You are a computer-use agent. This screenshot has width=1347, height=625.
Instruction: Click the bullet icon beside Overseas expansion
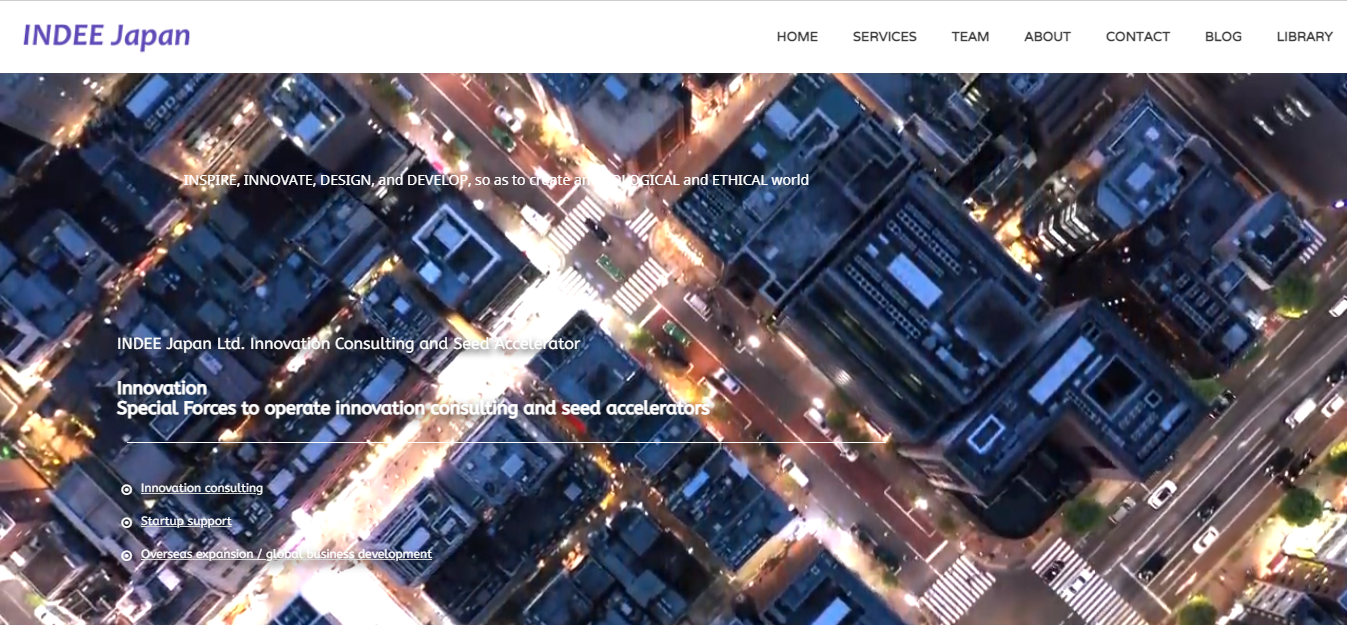tap(126, 556)
